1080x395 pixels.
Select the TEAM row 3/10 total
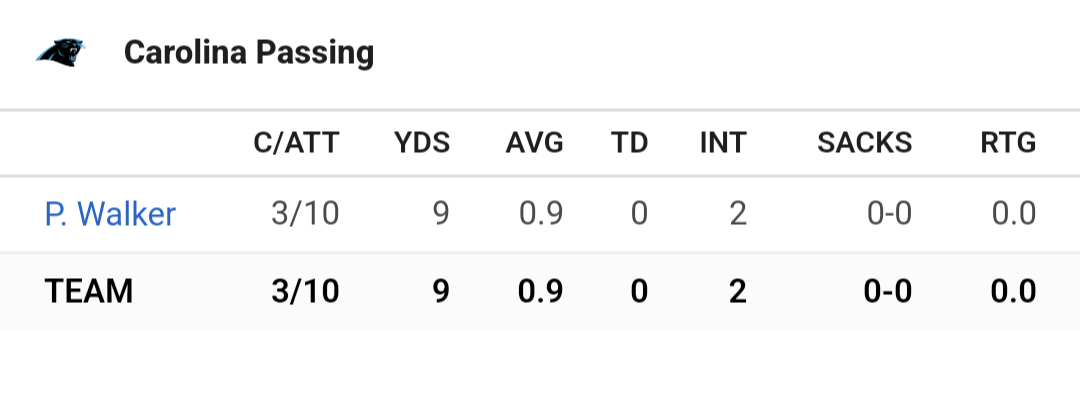click(305, 292)
